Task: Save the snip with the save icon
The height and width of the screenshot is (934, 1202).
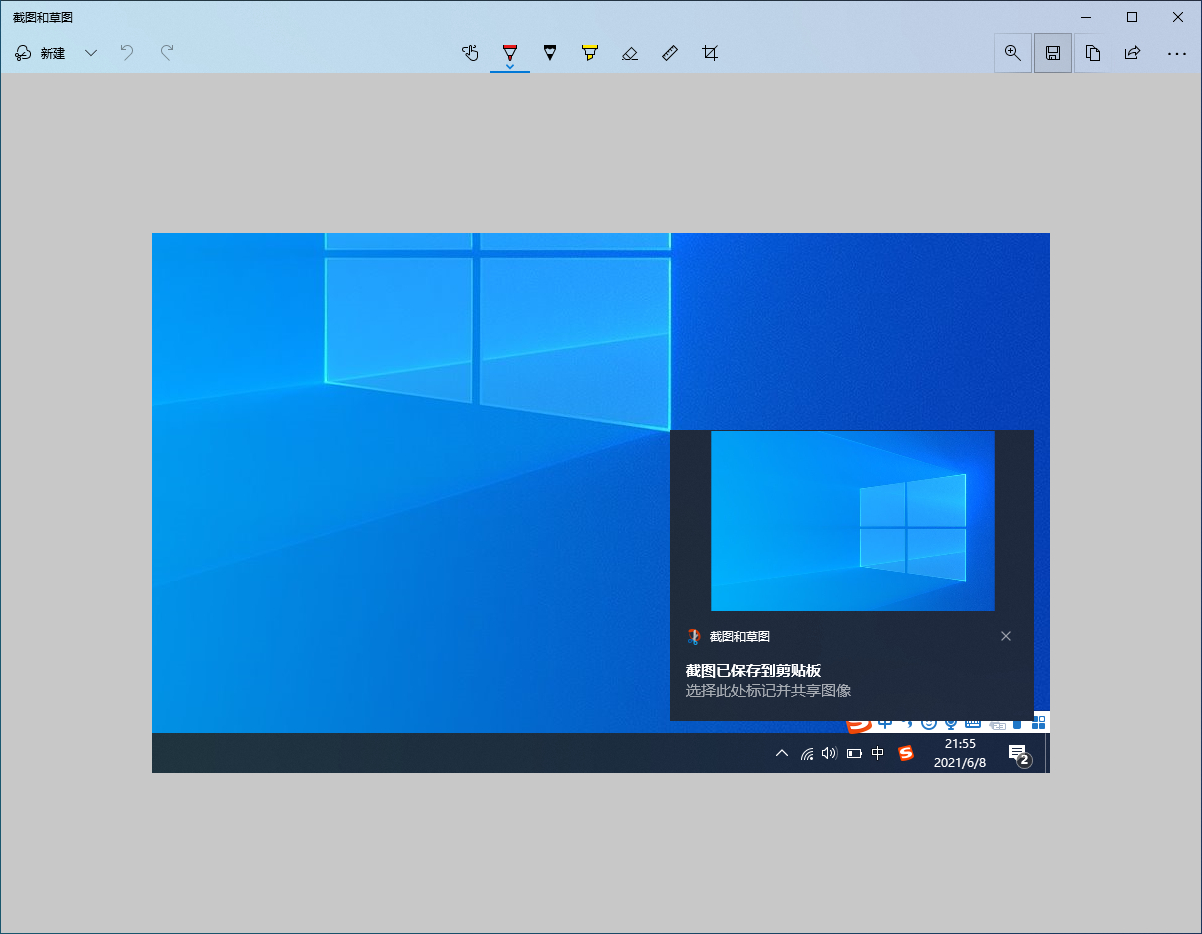Action: (x=1052, y=53)
